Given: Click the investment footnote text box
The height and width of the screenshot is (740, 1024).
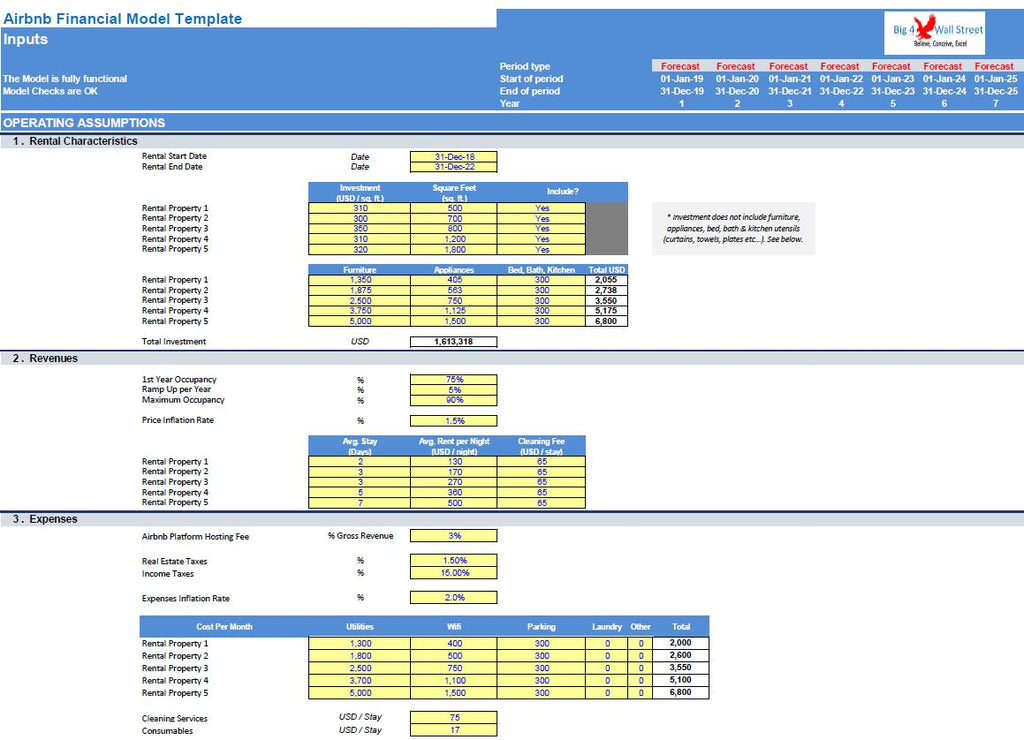Looking at the screenshot, I should tap(732, 228).
